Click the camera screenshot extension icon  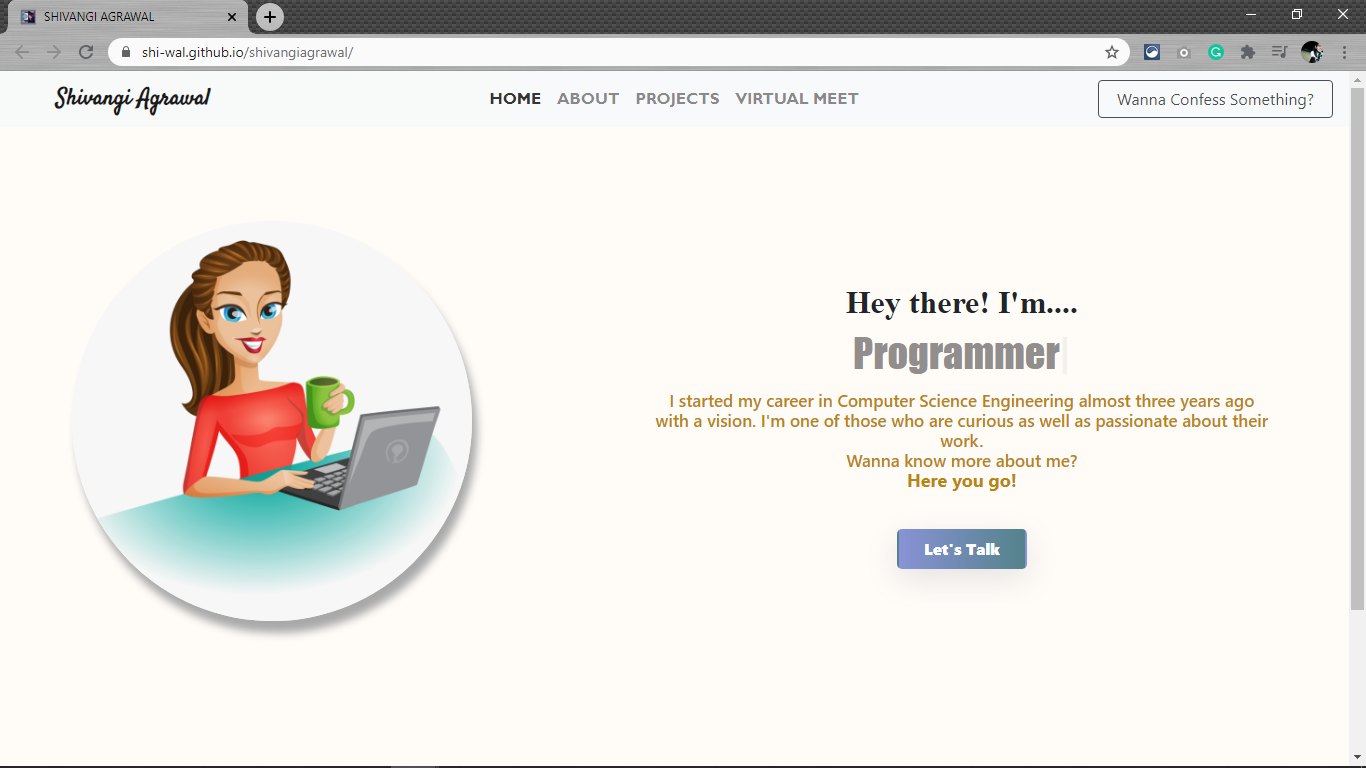pyautogui.click(x=1184, y=52)
